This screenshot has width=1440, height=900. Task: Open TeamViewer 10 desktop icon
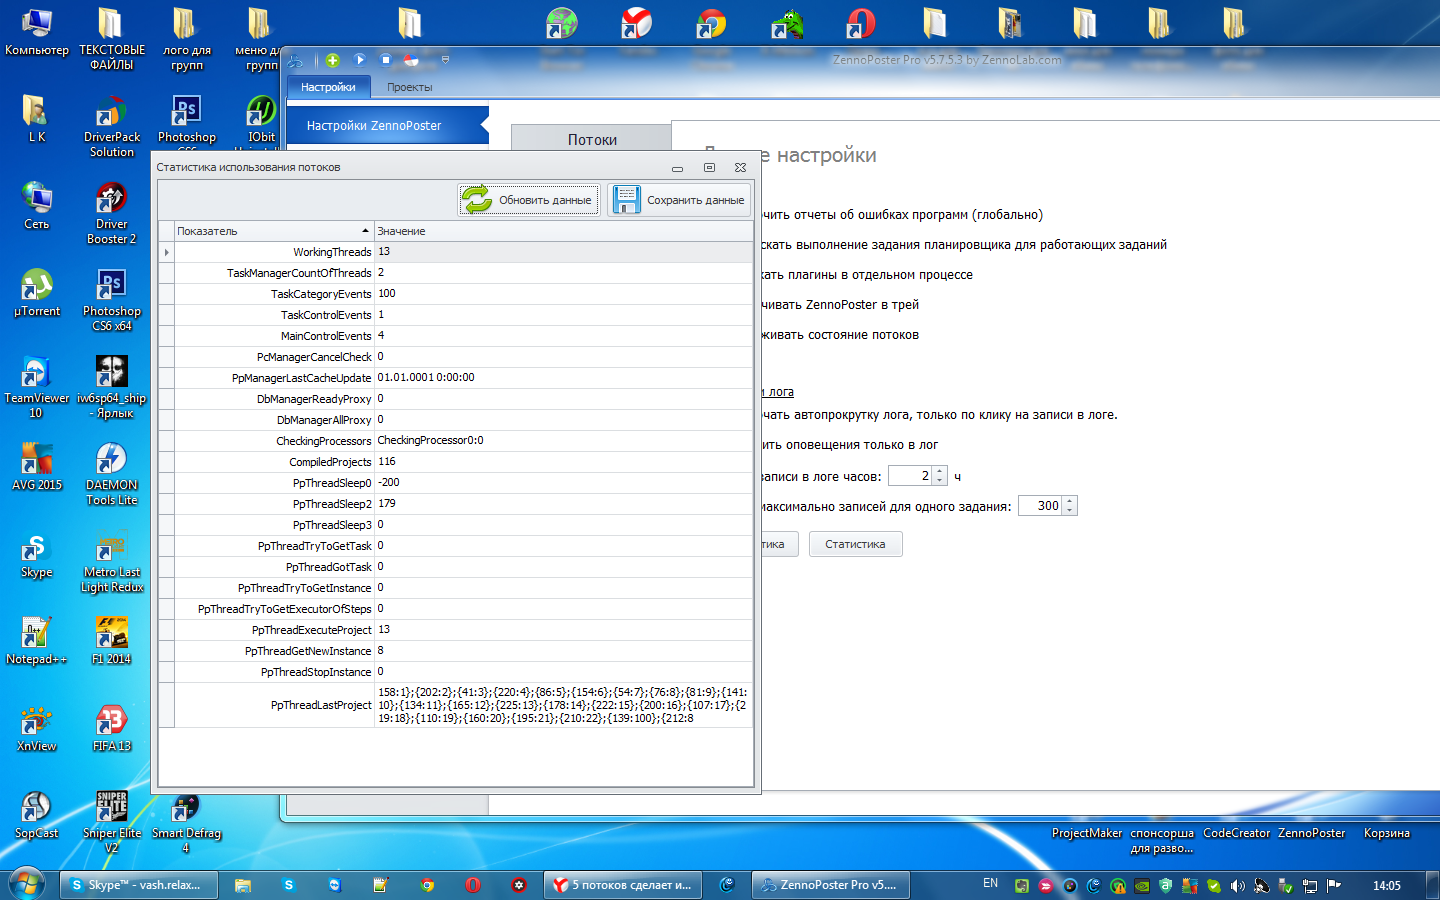pyautogui.click(x=37, y=387)
